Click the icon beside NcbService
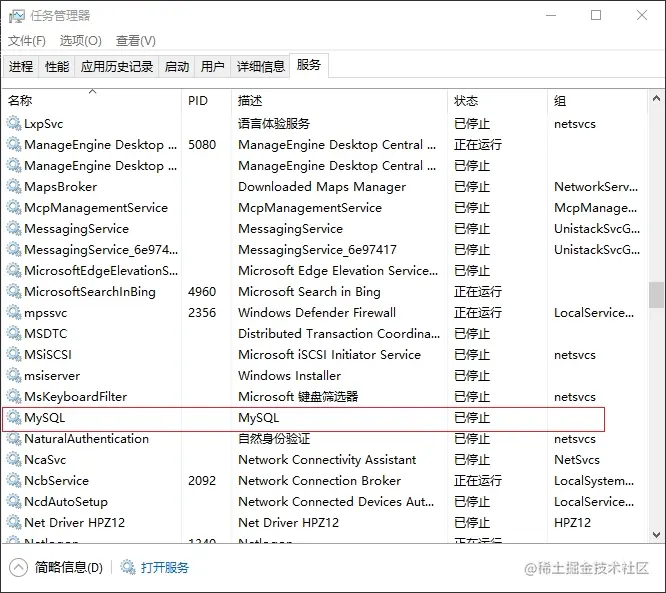This screenshot has height=593, width=666. (x=14, y=480)
